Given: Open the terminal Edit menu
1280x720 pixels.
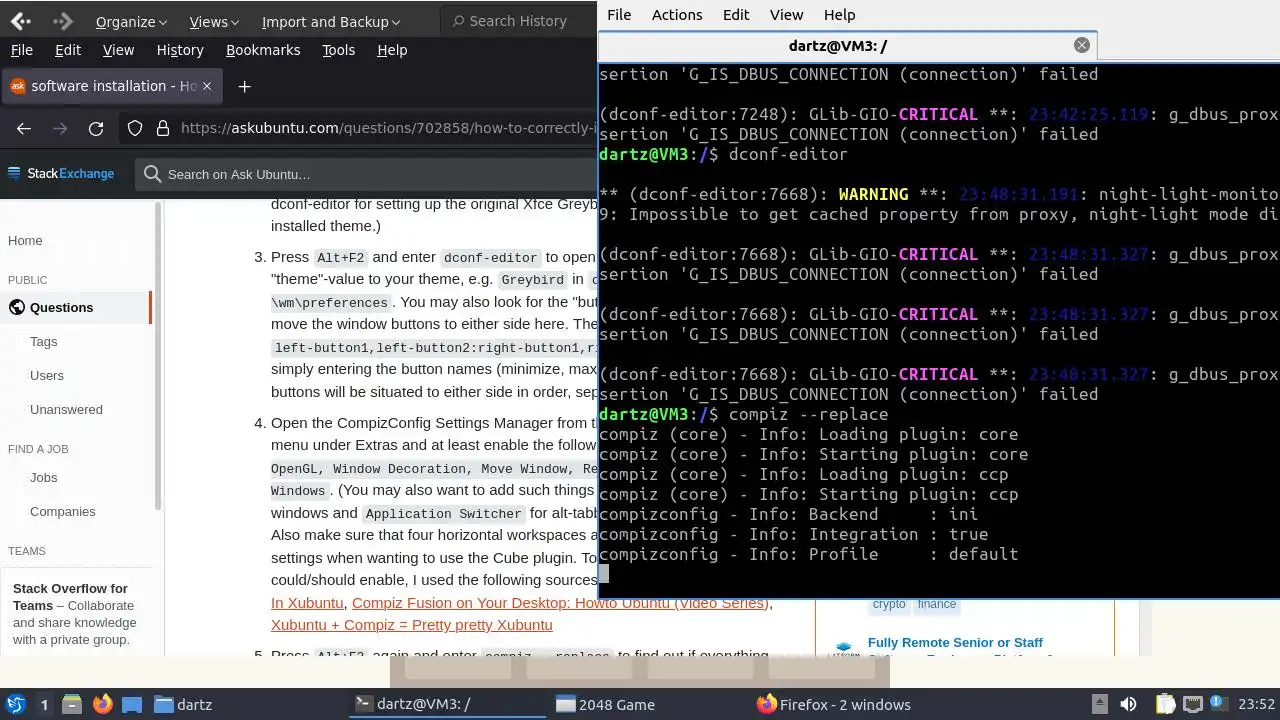Looking at the screenshot, I should [x=736, y=15].
